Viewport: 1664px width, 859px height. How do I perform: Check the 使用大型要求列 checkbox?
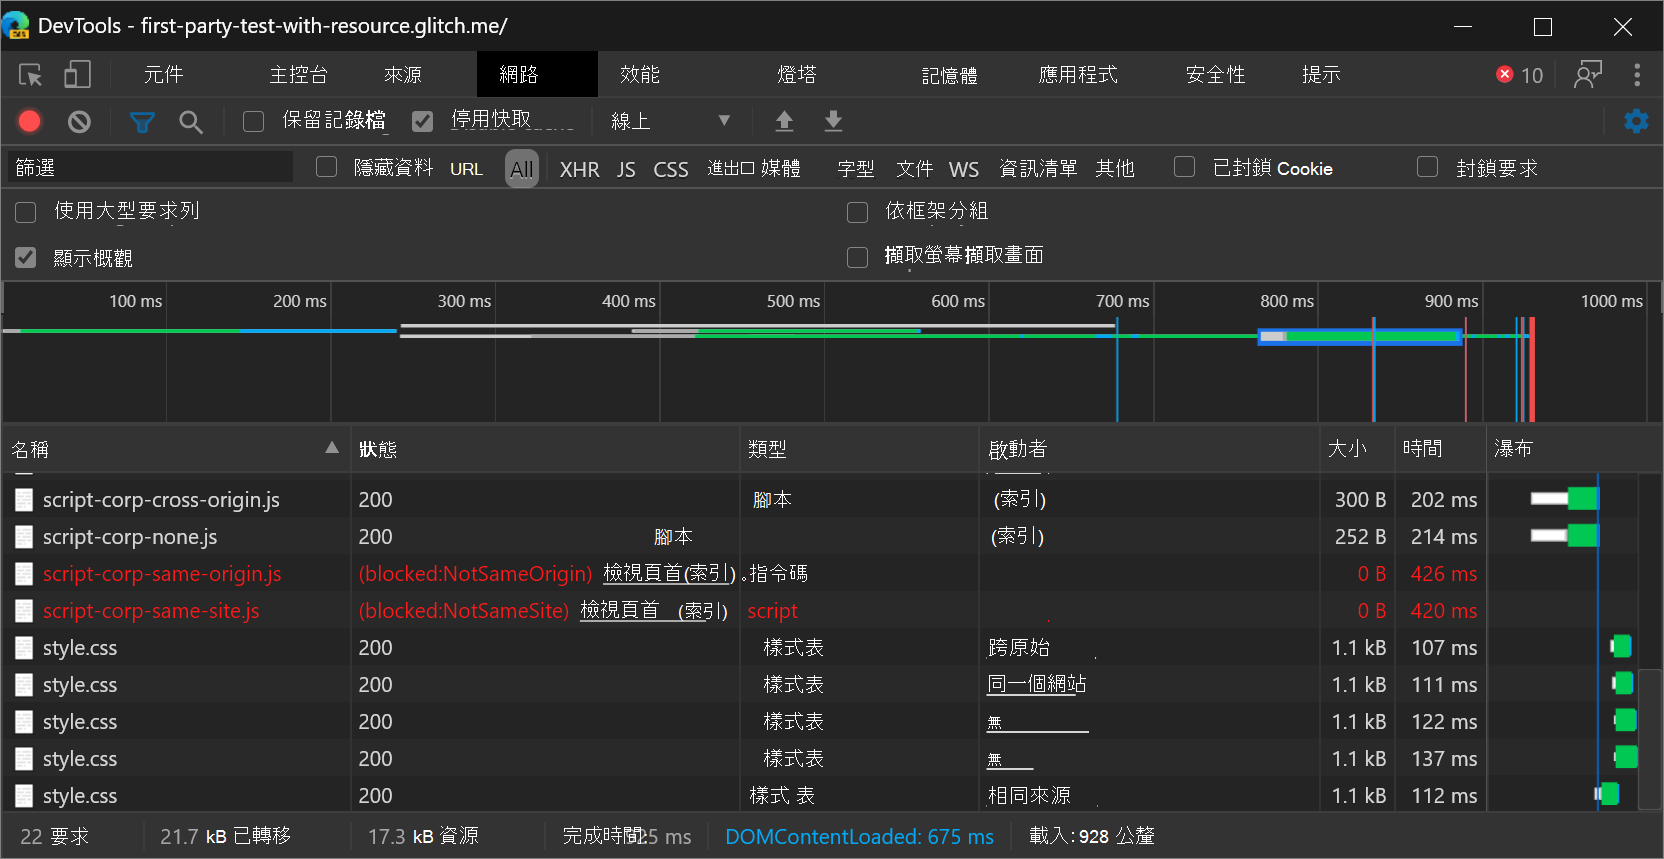[x=26, y=212]
